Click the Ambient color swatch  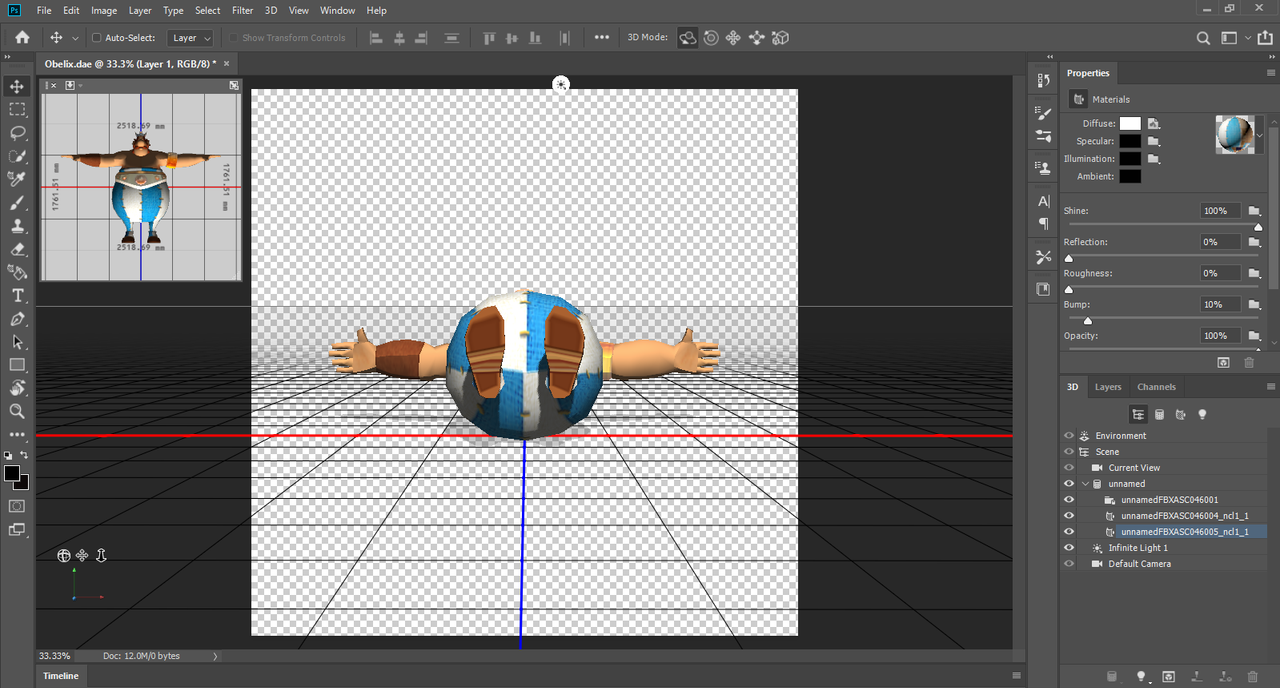pyautogui.click(x=1130, y=176)
